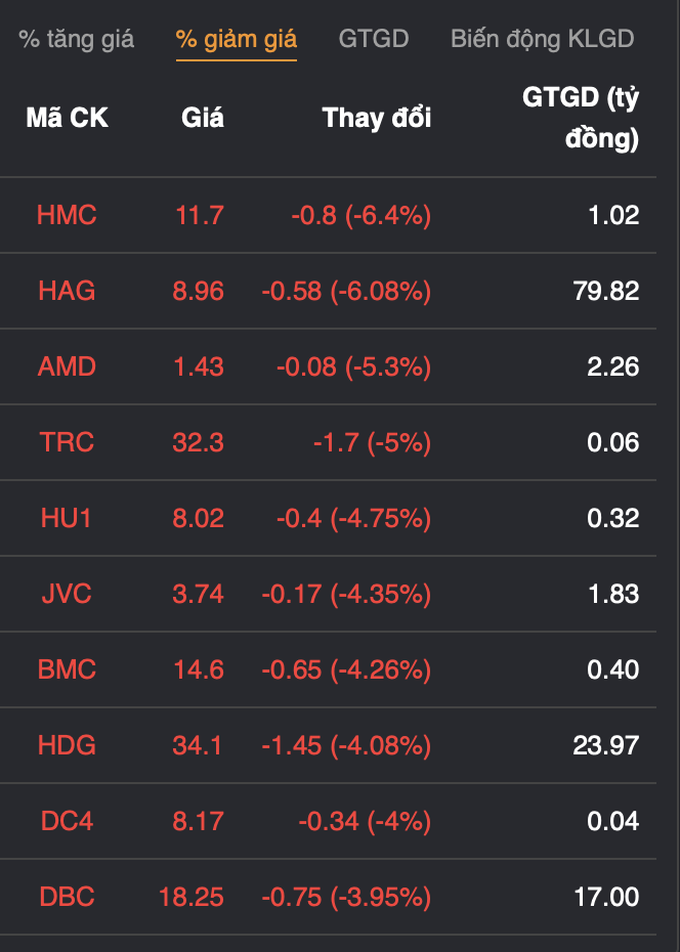This screenshot has width=680, height=952.
Task: Open the HDG stock ticker
Action: [x=67, y=745]
